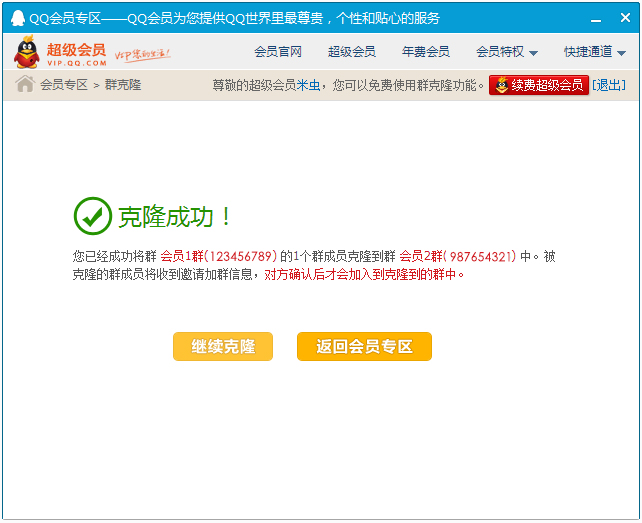Click the 会员1群(123456789) red text
Image resolution: width=642 pixels, height=523 pixels.
(x=219, y=256)
